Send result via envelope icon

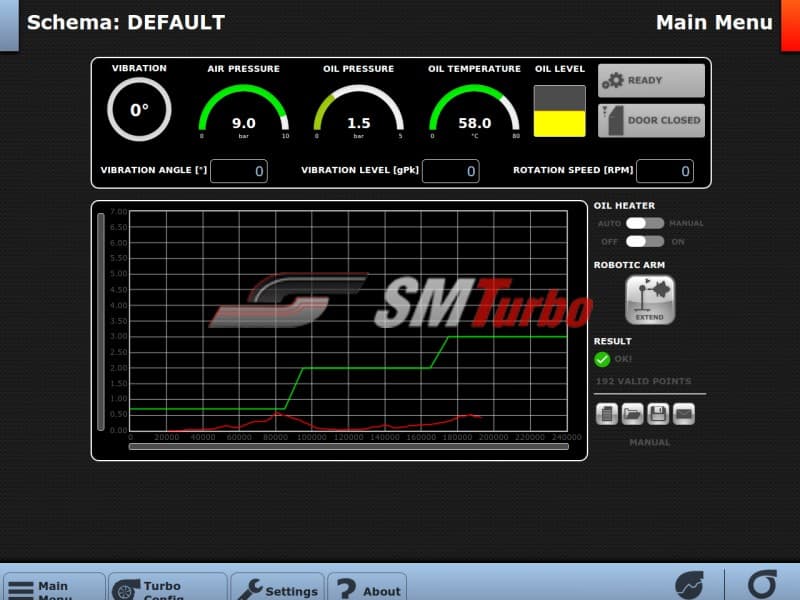(684, 414)
